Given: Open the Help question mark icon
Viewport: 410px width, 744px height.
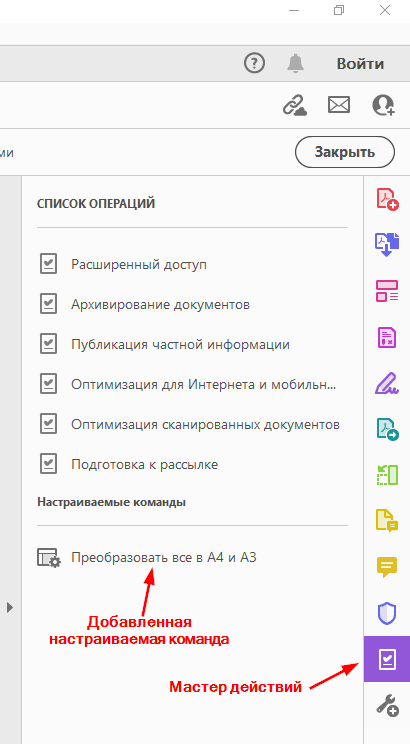Looking at the screenshot, I should pos(254,63).
